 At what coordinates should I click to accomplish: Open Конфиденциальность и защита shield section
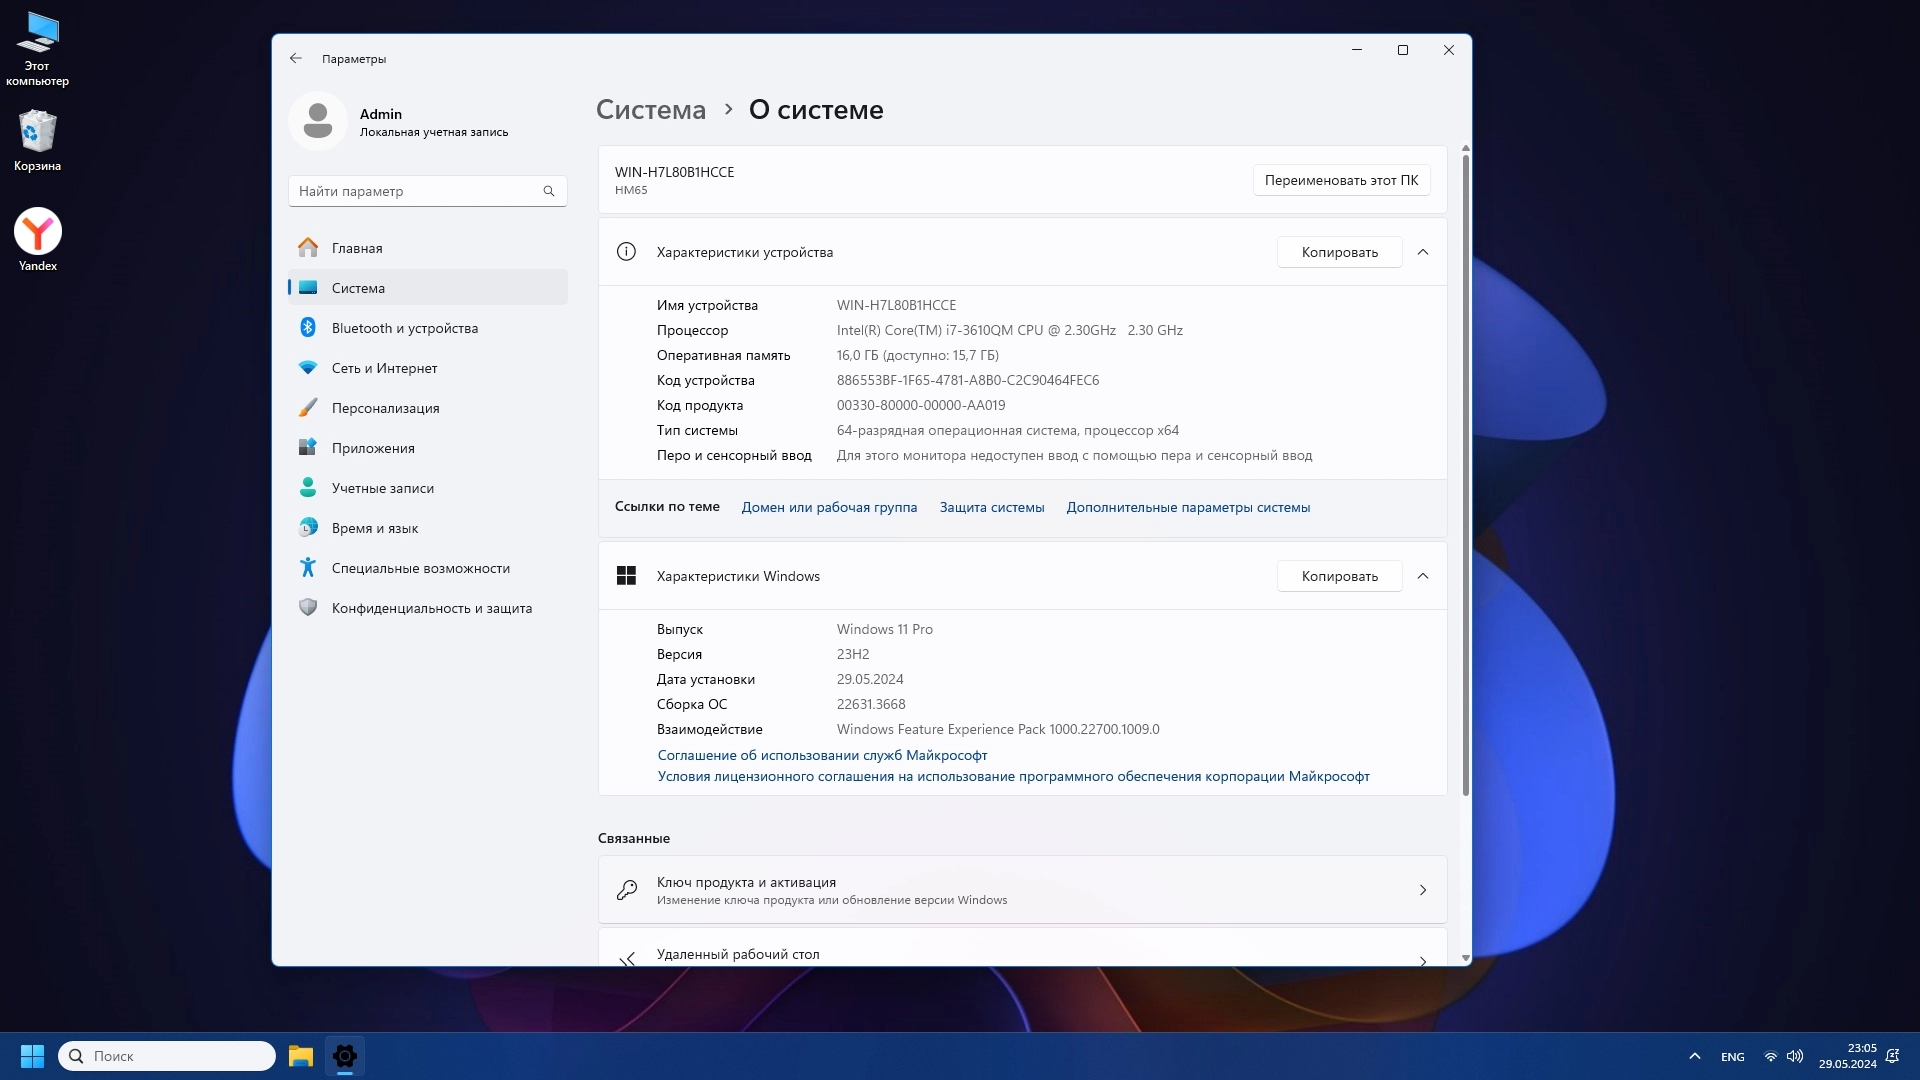431,608
